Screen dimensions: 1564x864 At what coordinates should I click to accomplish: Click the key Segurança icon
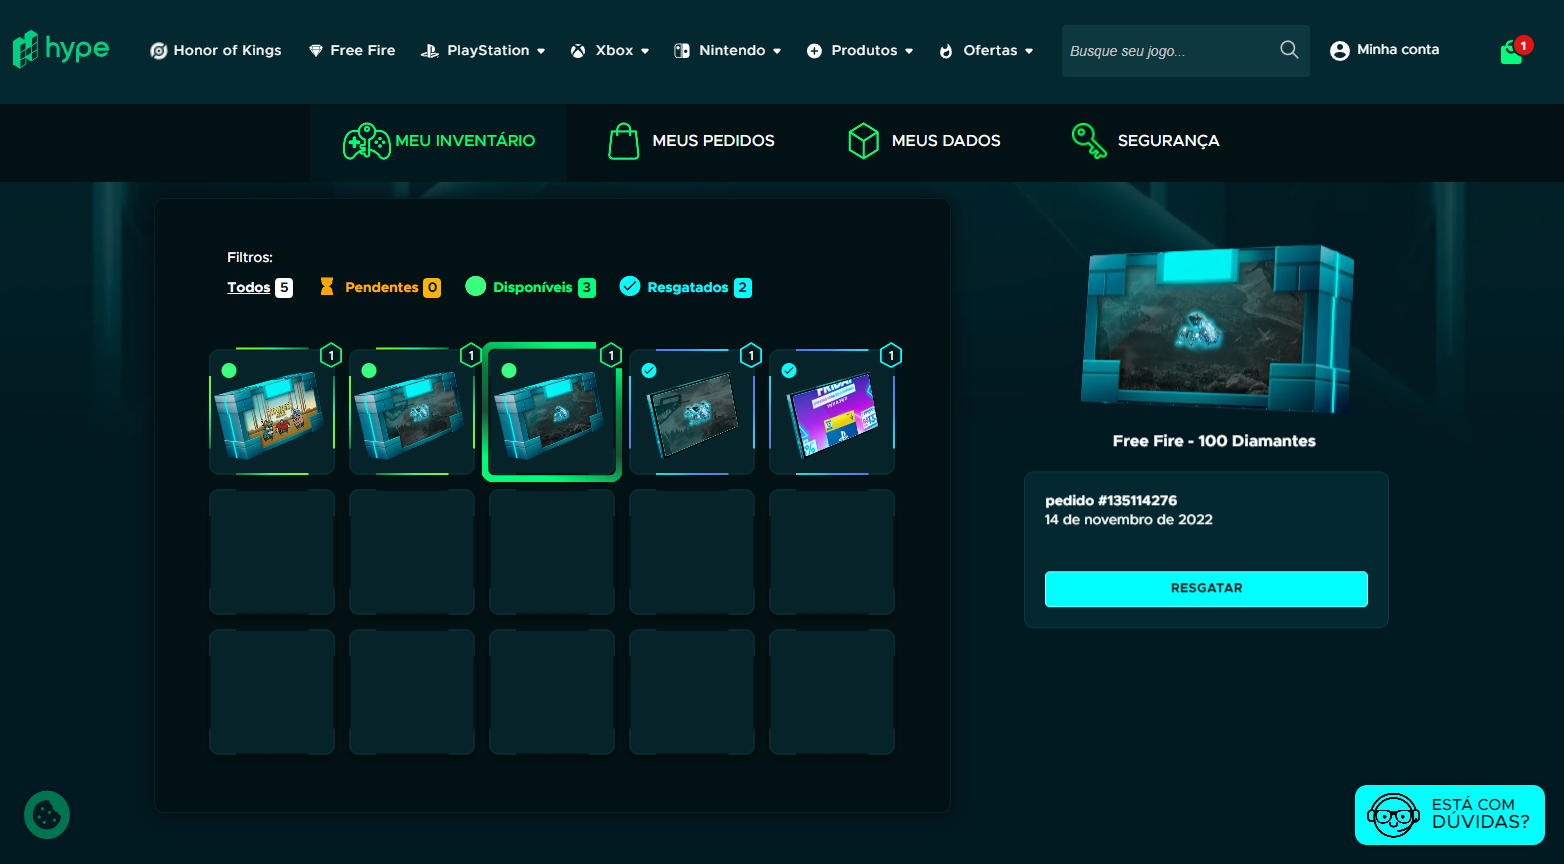(x=1089, y=141)
